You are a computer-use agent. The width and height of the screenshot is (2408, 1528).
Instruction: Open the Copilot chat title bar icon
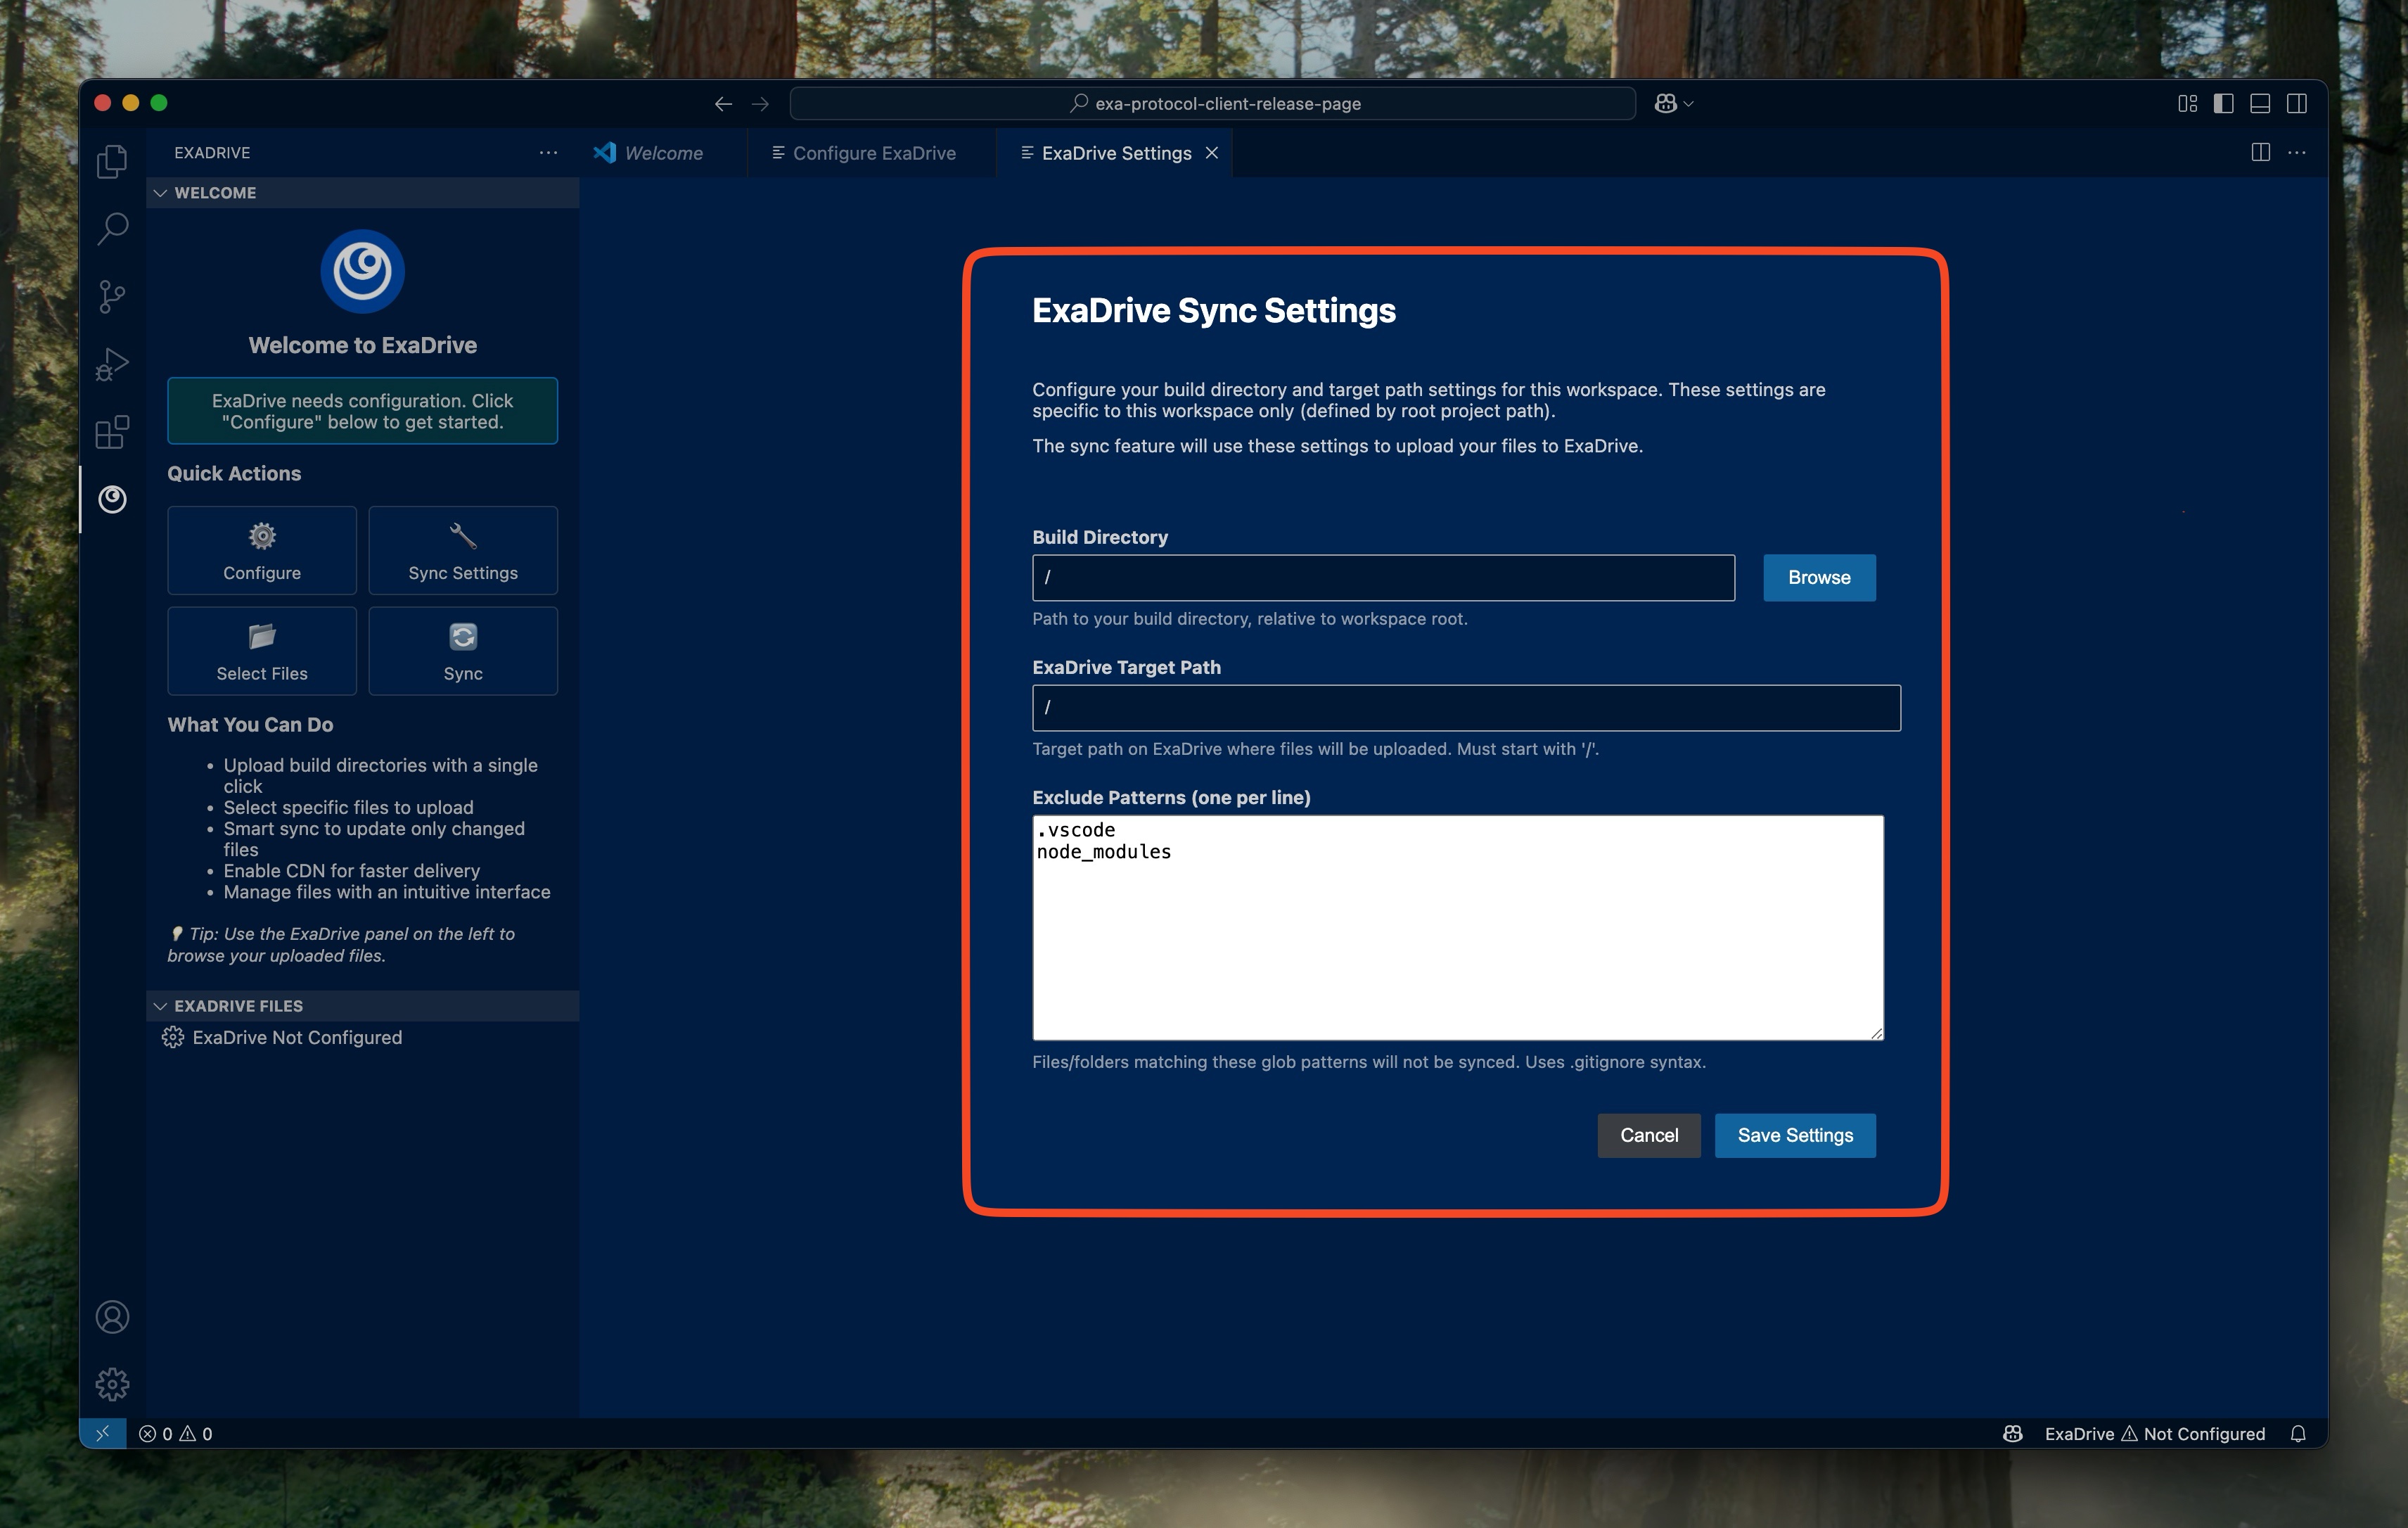pos(1665,104)
